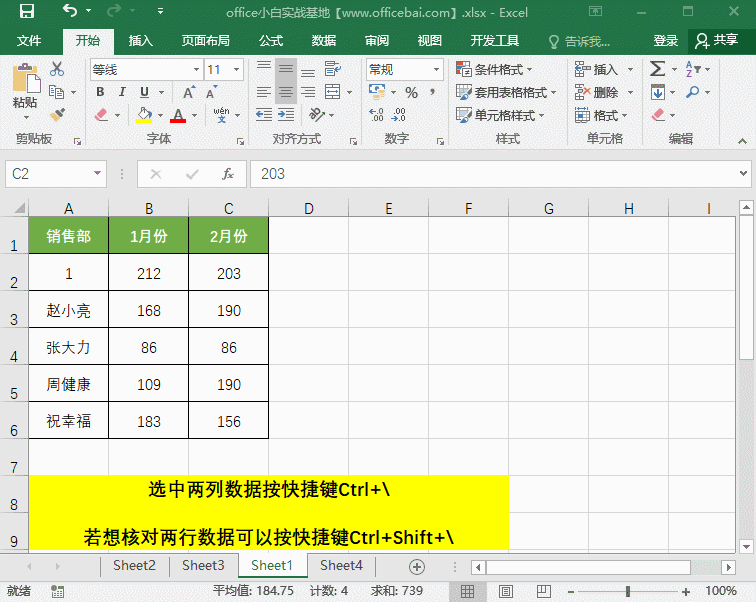
Task: Open the font name dropdown 等线
Action: pyautogui.click(x=196, y=70)
